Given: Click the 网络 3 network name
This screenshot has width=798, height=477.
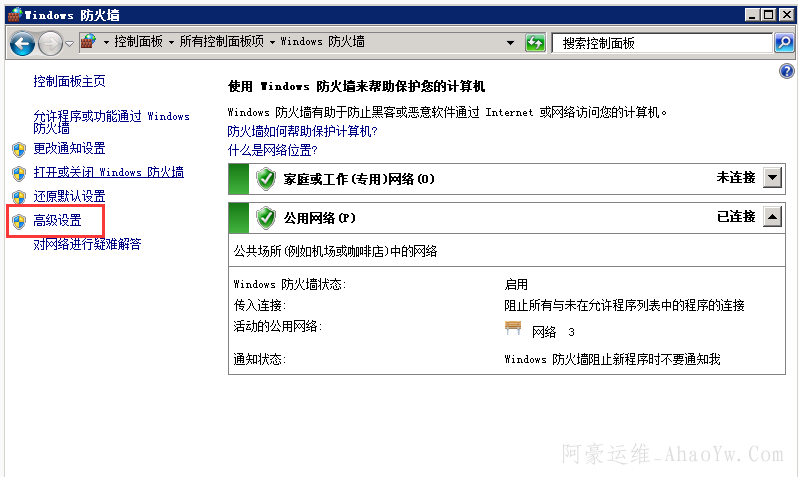Looking at the screenshot, I should pyautogui.click(x=553, y=332).
